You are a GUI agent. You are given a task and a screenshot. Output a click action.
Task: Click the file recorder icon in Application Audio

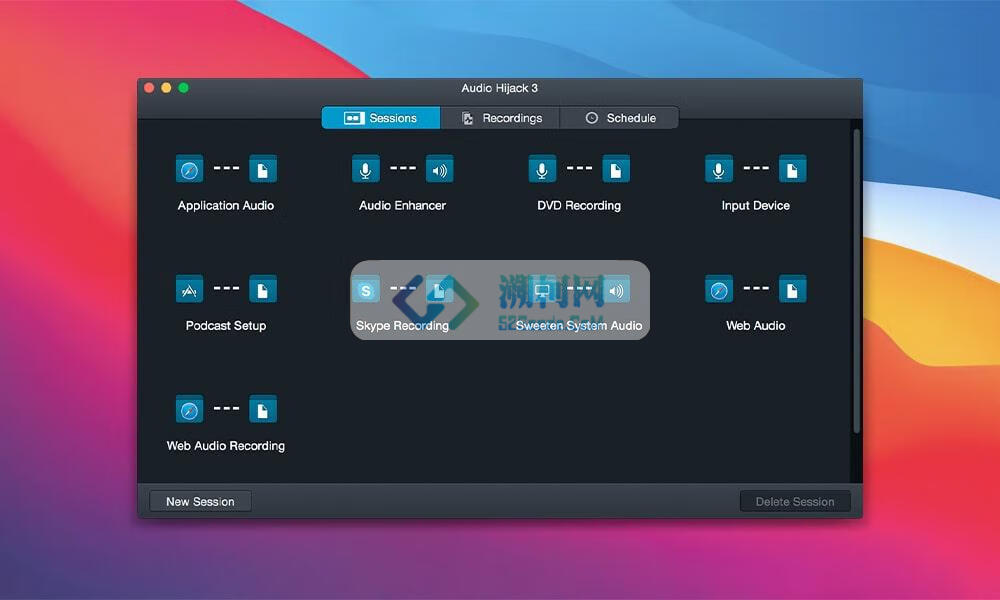[x=263, y=170]
